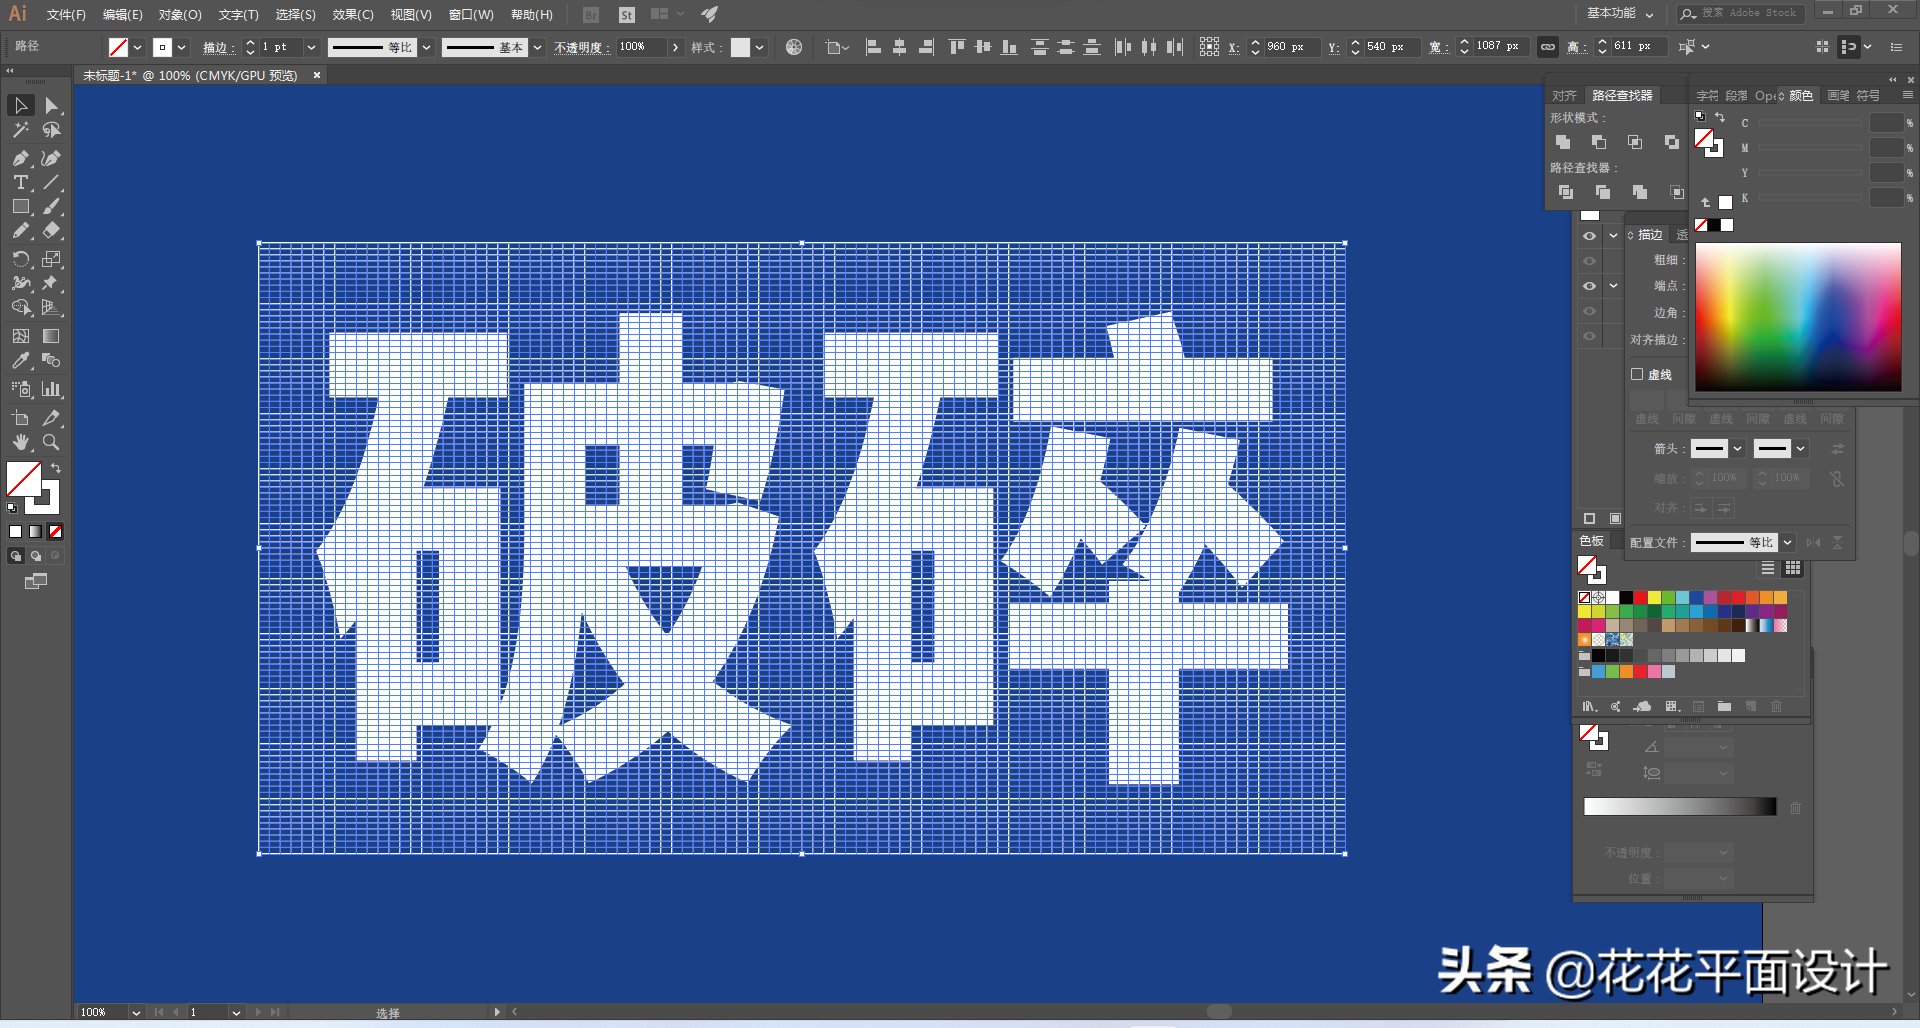Switch swatches panel to thumbnail view
This screenshot has width=1920, height=1028.
1793,568
